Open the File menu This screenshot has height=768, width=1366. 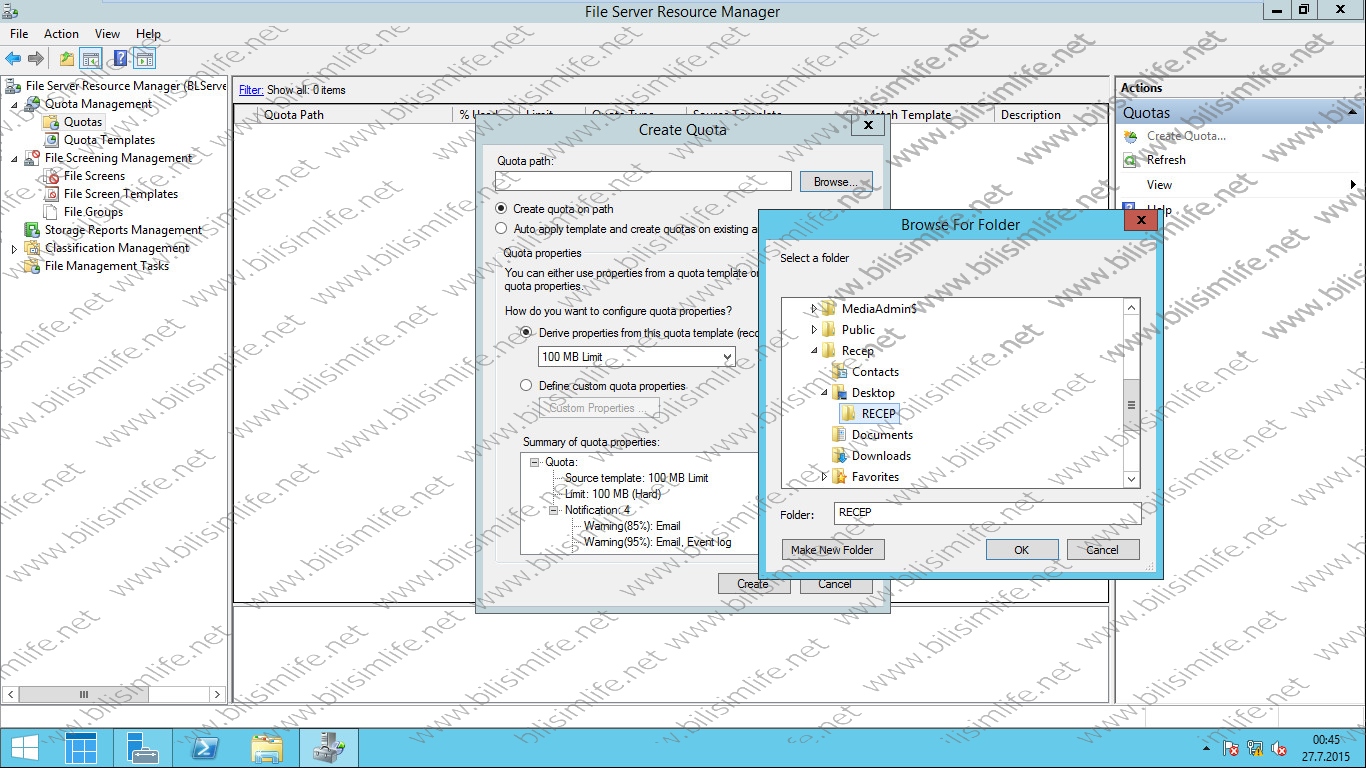(19, 33)
